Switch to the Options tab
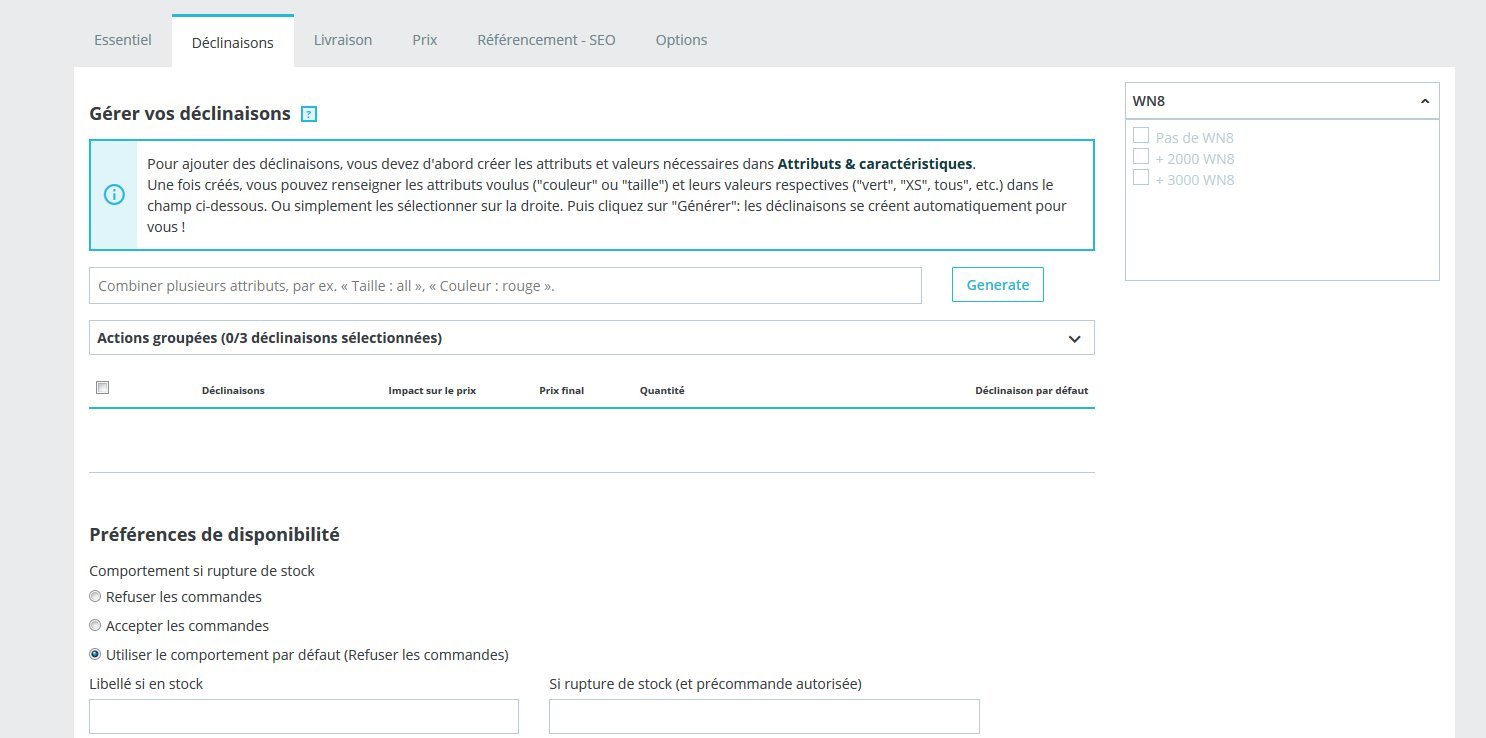This screenshot has height=738, width=1486. pos(682,40)
